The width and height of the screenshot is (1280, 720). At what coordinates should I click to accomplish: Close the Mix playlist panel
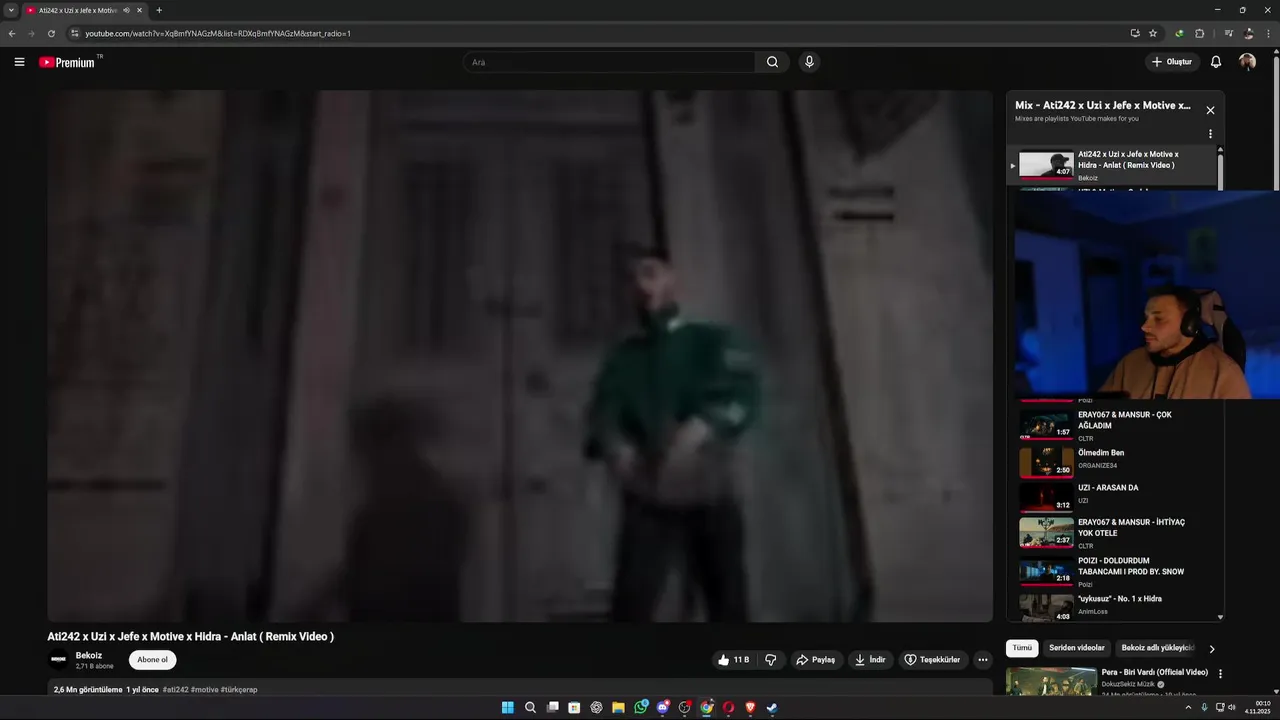click(x=1210, y=110)
